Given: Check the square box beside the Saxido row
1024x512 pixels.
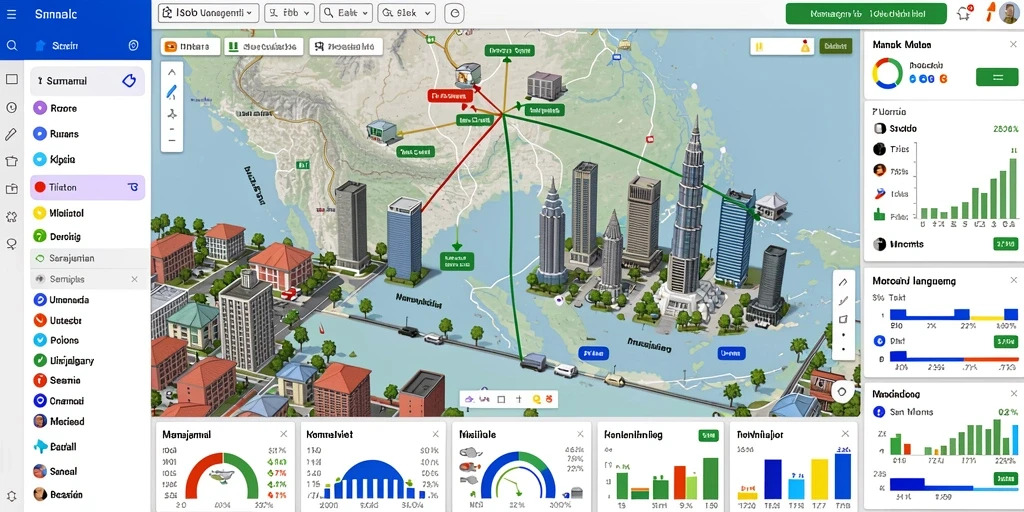Looking at the screenshot, I should tap(879, 129).
